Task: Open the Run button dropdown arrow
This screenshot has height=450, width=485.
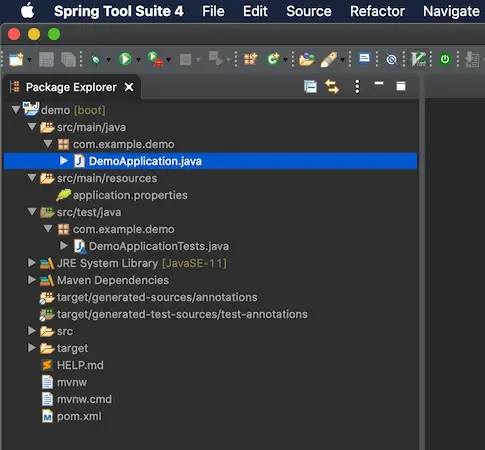Action: coord(138,60)
